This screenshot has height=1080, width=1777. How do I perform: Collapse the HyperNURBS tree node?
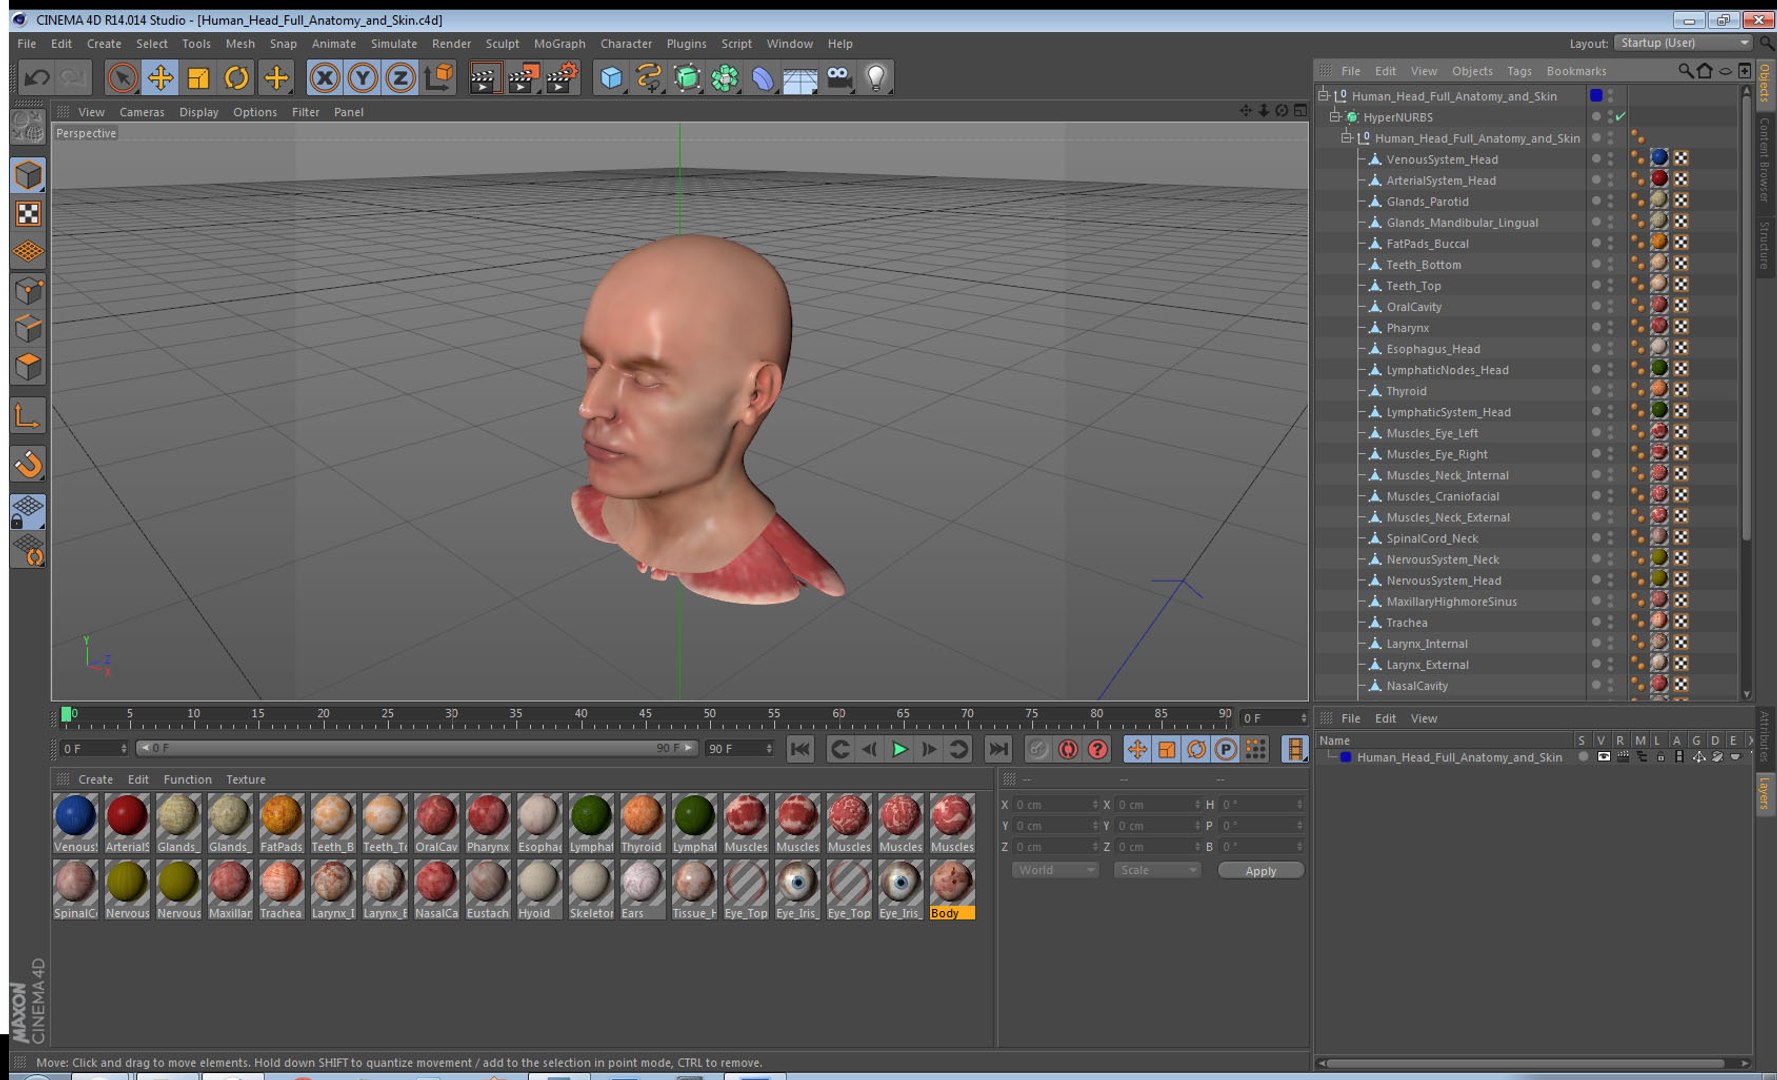click(x=1335, y=117)
